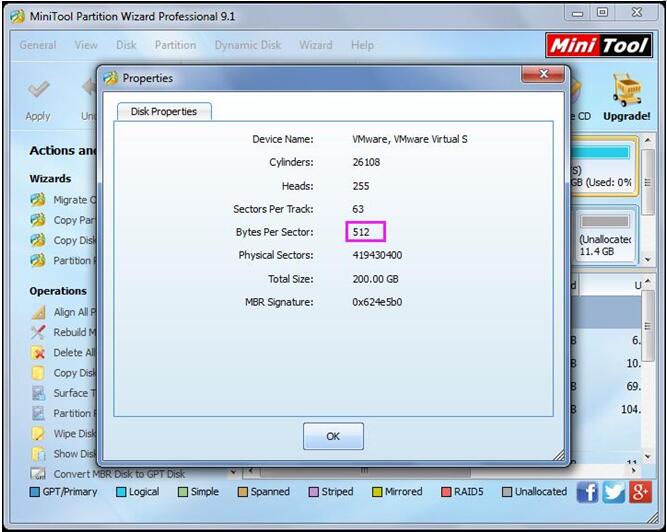Screen dimensions: 667x532
Task: Click Convert MBR Disk to GPT Disk icon
Action: point(38,473)
